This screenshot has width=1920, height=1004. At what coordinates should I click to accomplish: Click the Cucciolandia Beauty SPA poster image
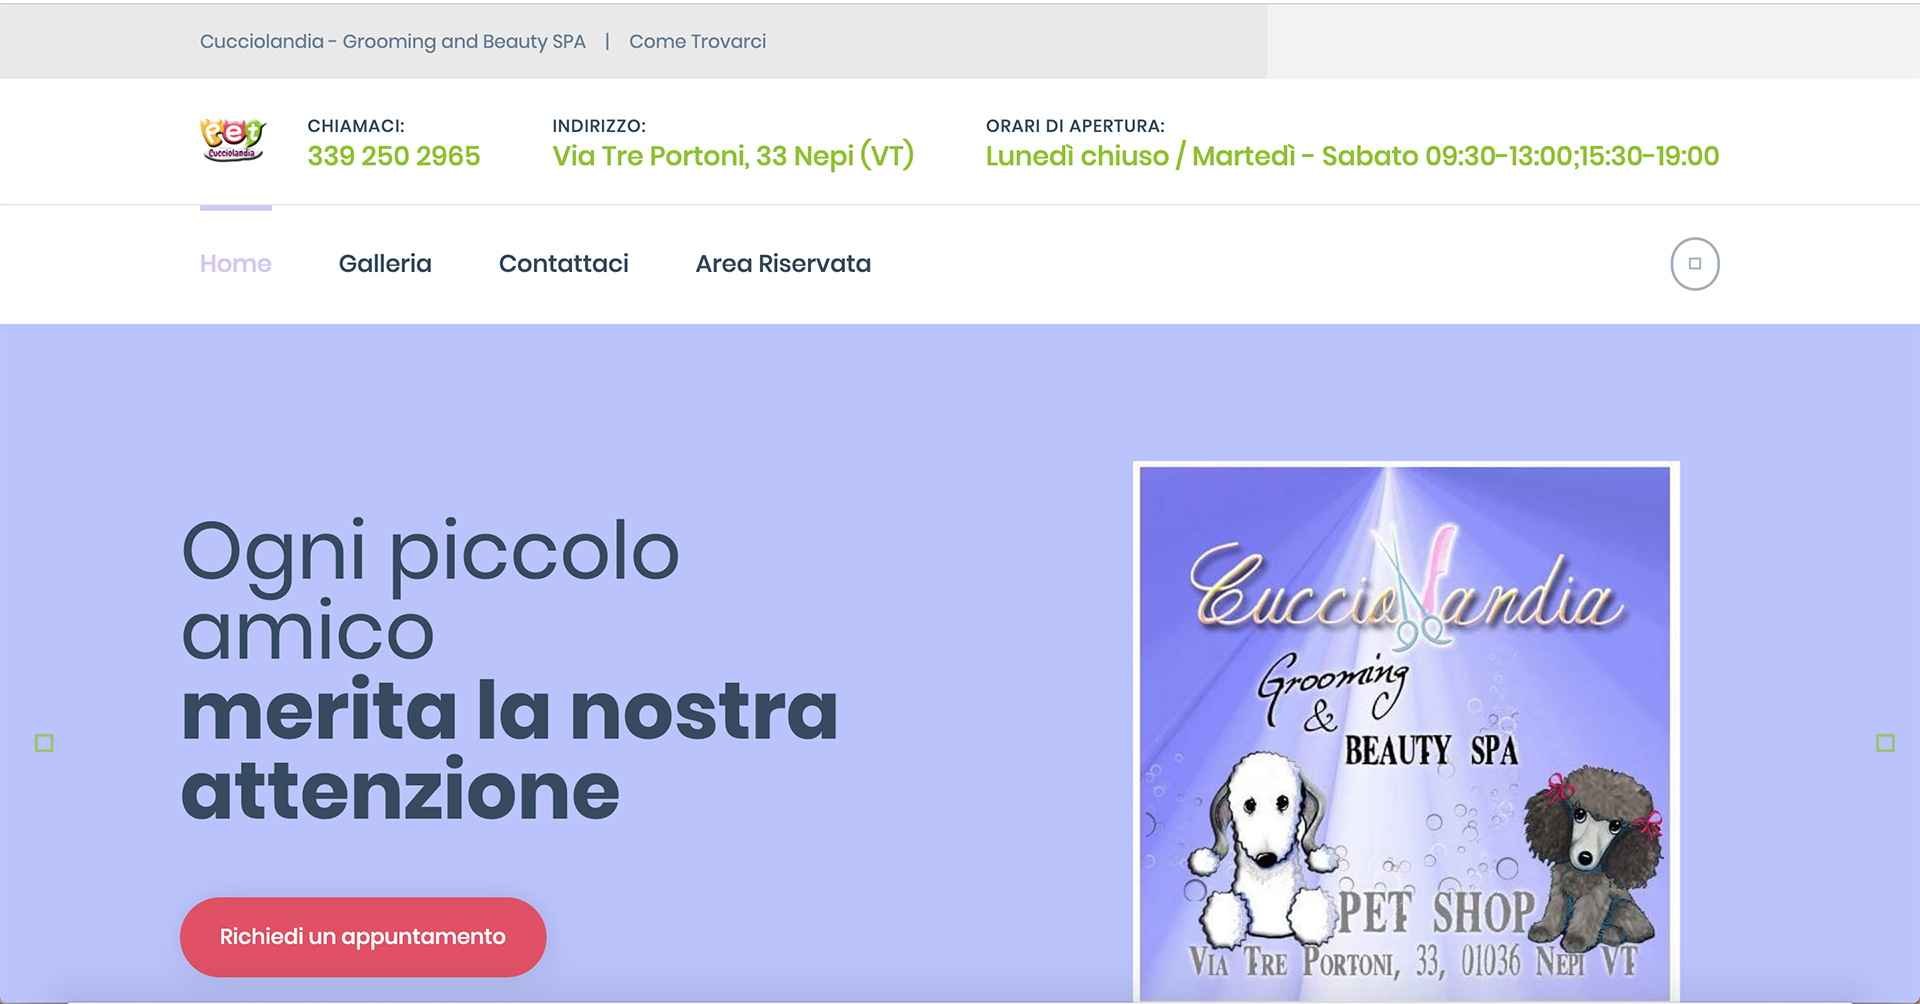click(1406, 732)
